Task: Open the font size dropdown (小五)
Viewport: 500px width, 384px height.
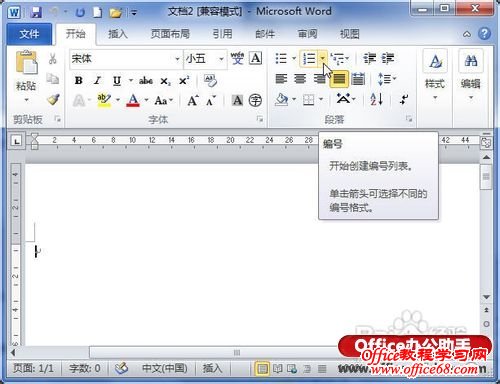Action: (x=221, y=59)
